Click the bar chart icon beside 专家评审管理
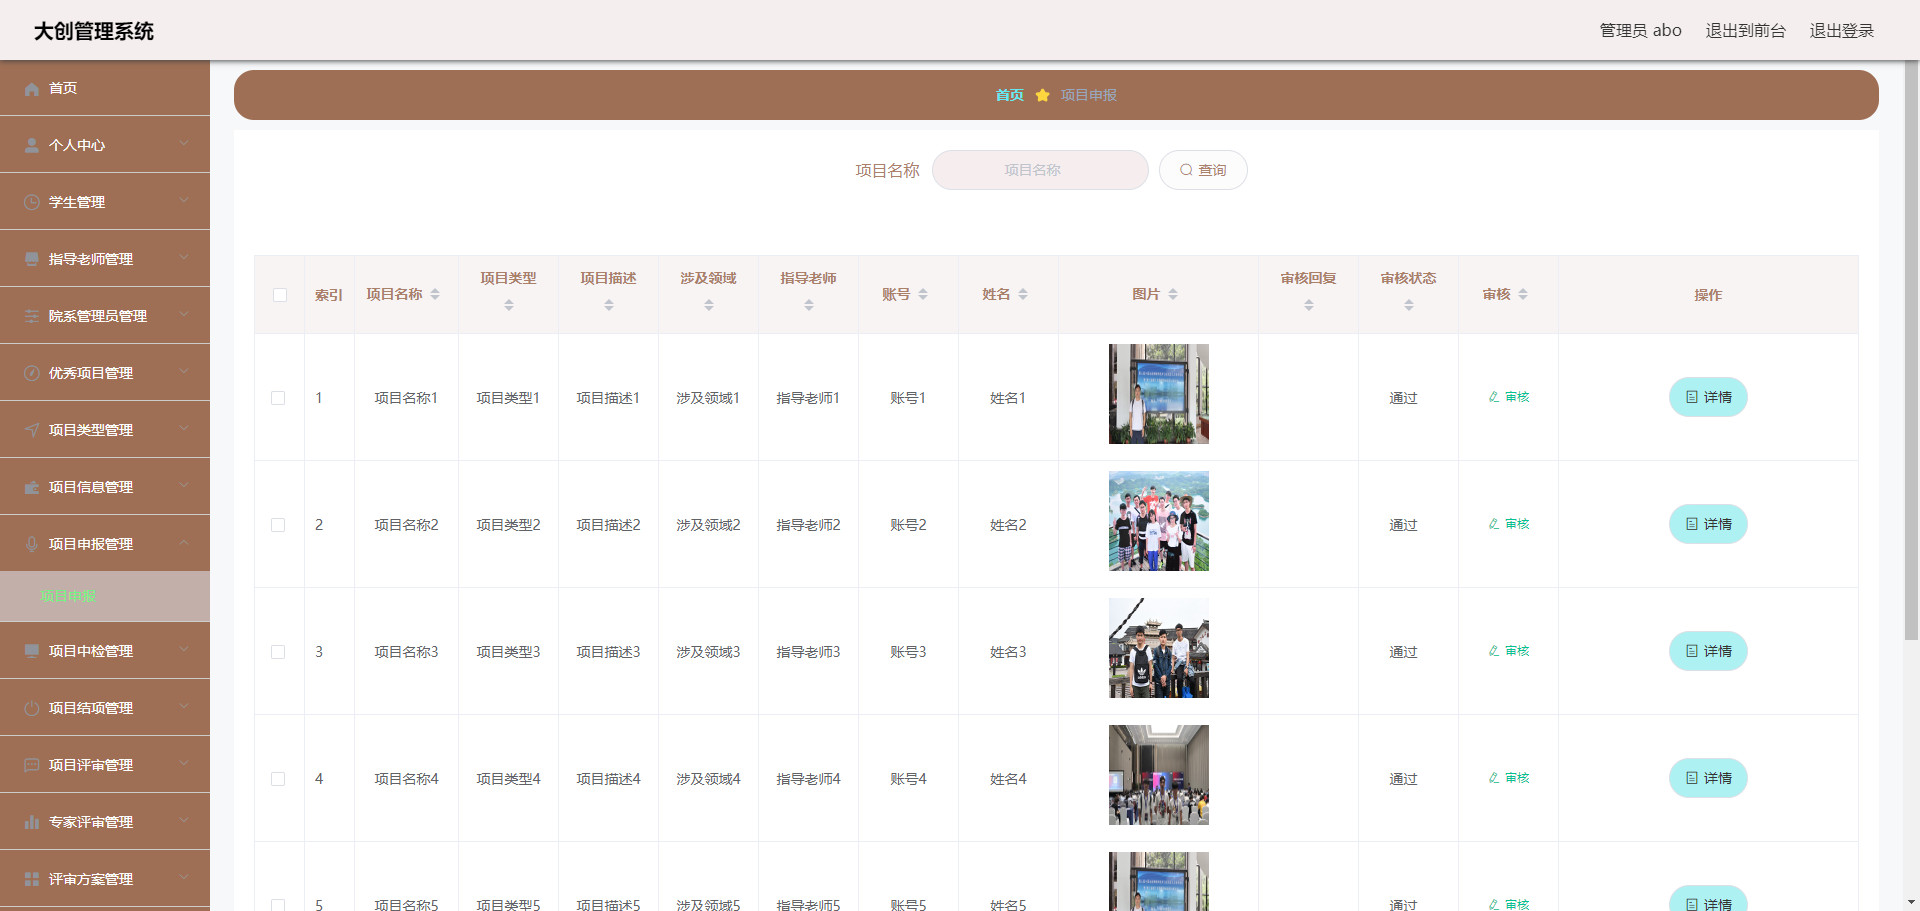Viewport: 1920px width, 911px height. pyautogui.click(x=32, y=823)
